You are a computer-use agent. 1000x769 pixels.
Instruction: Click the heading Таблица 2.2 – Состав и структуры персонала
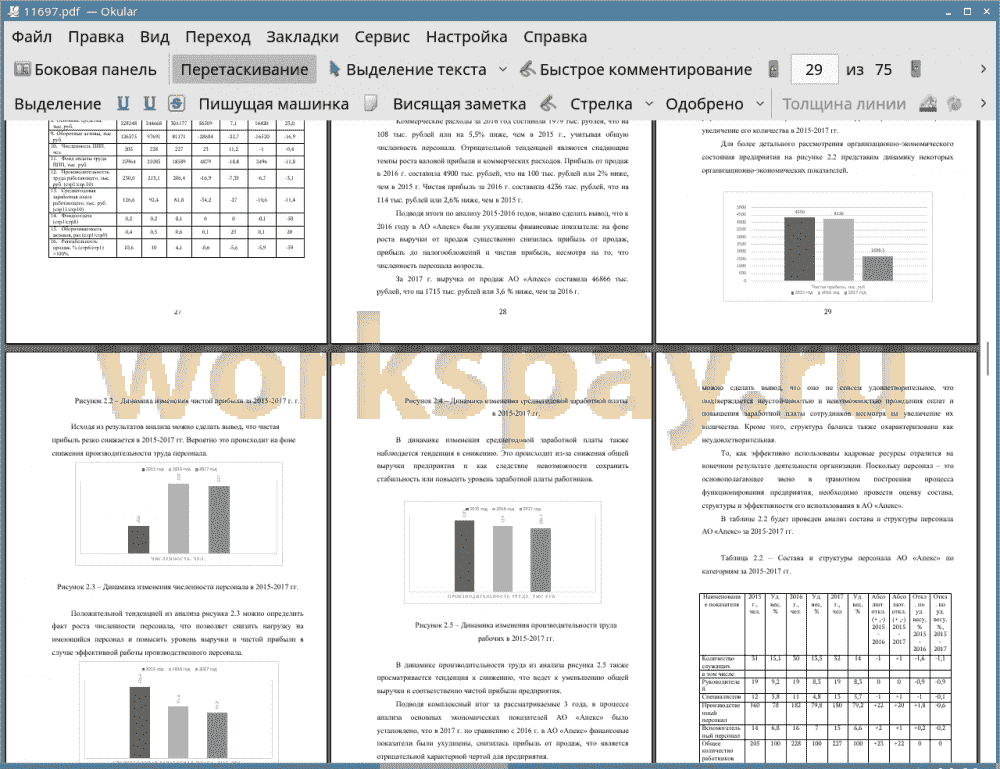(x=827, y=564)
